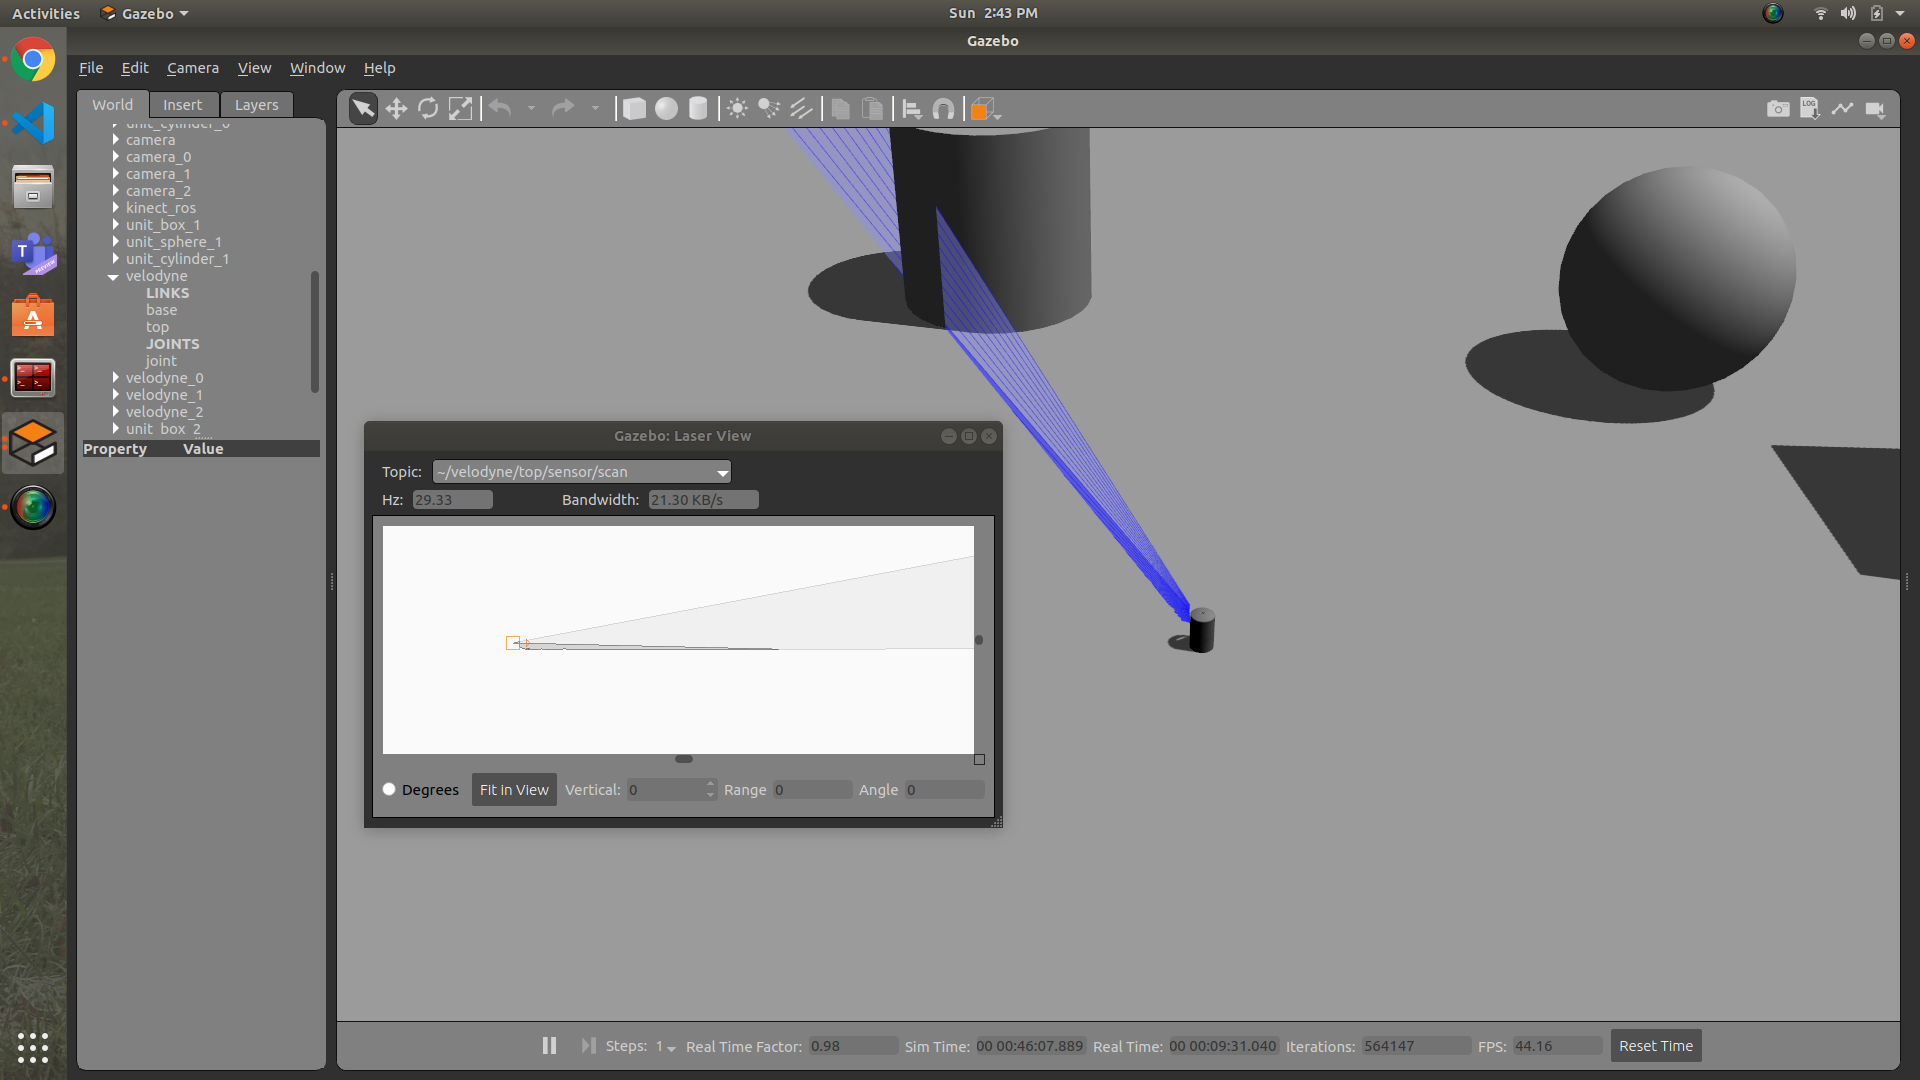
Task: Click the Vertical spinner field
Action: [665, 790]
